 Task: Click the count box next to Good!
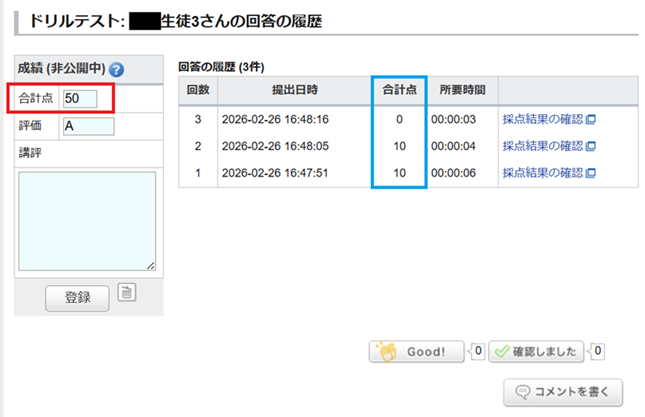(477, 351)
